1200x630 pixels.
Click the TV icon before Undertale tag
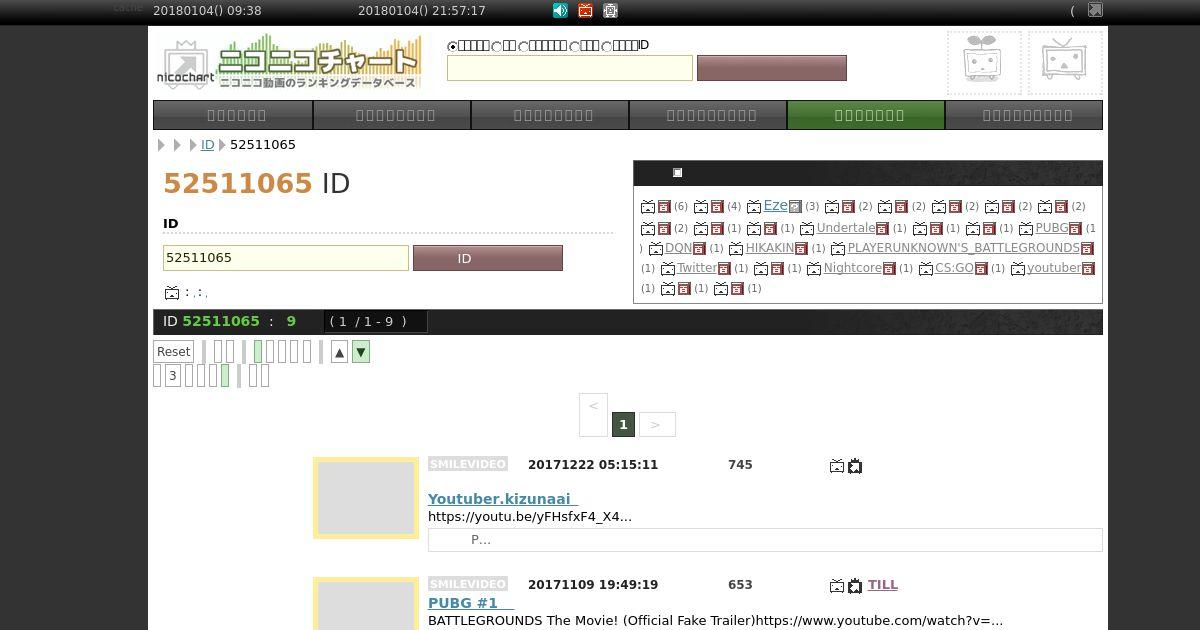coord(807,229)
